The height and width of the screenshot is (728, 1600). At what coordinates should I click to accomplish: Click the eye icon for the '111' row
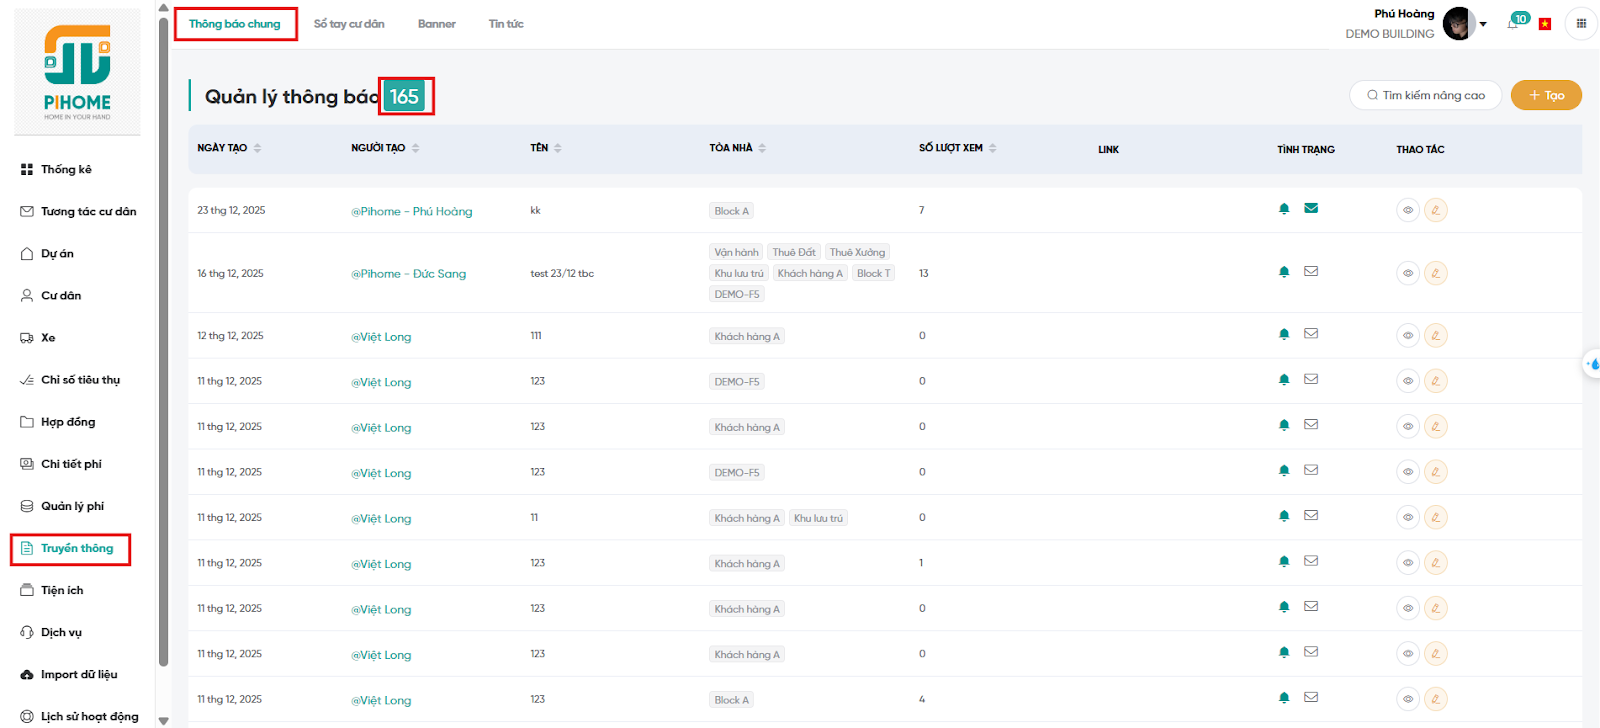(x=1408, y=336)
